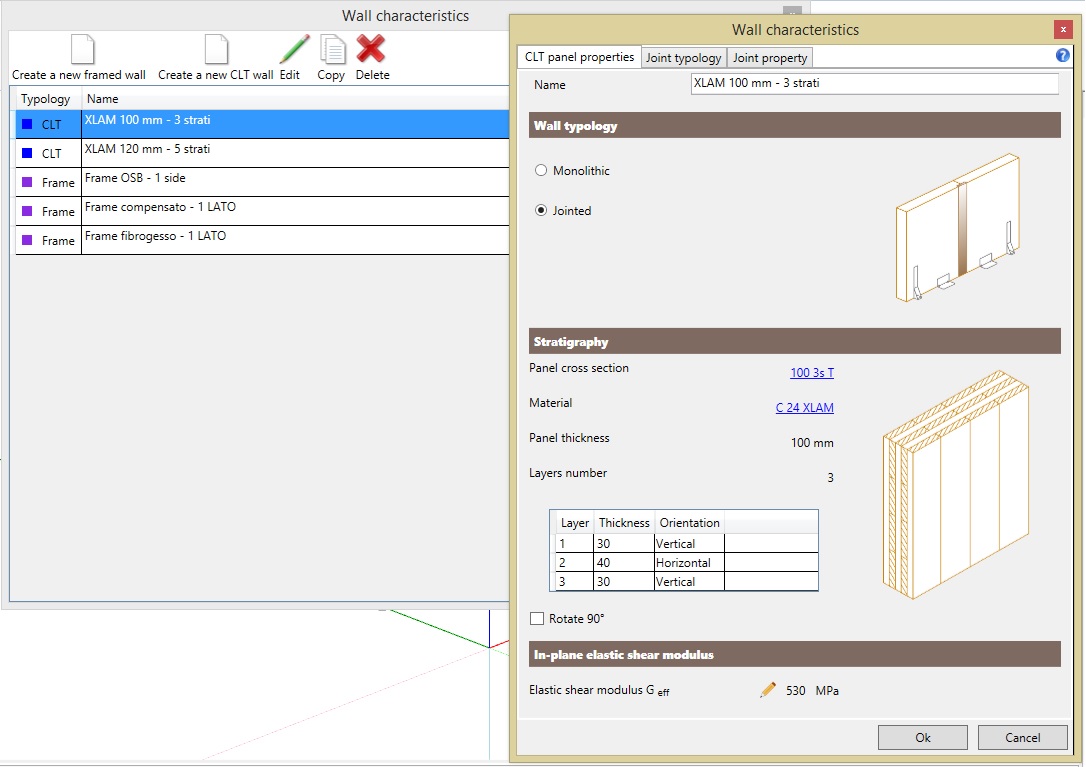This screenshot has height=767, width=1086.
Task: Select the row named Frame fibrogesso - 1 LATO
Action: 262,240
